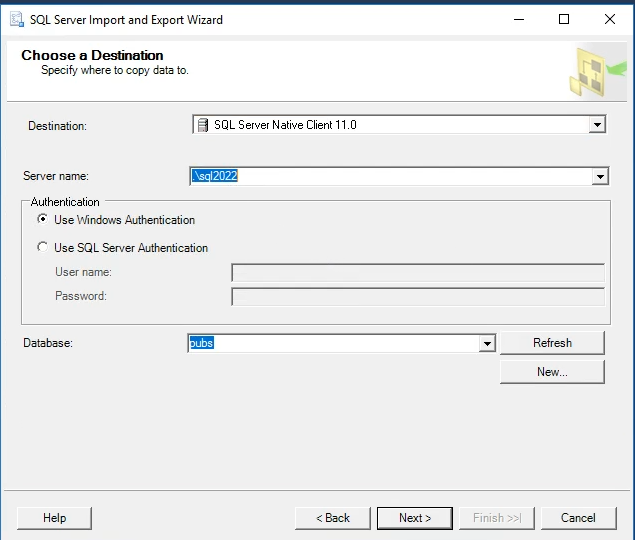
Task: Proceed with the Next button
Action: coord(415,518)
